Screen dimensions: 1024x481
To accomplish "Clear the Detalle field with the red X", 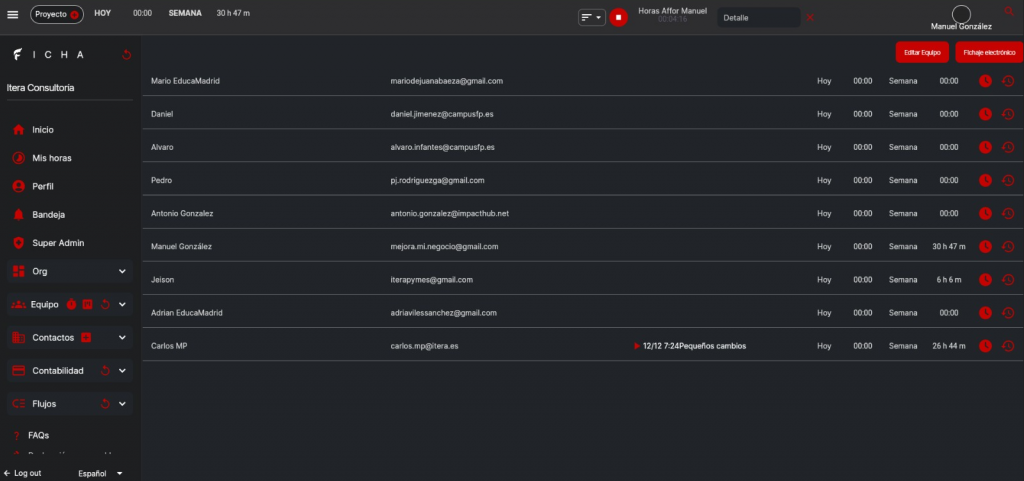I will (x=810, y=17).
